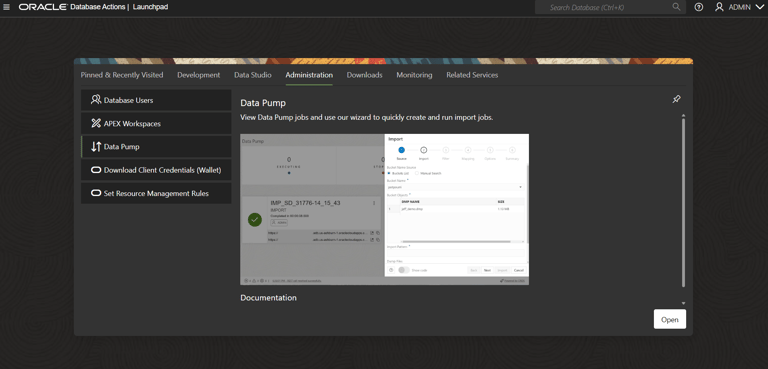Click the Launchpad title in header
Viewport: 768px width, 369px height.
150,7
